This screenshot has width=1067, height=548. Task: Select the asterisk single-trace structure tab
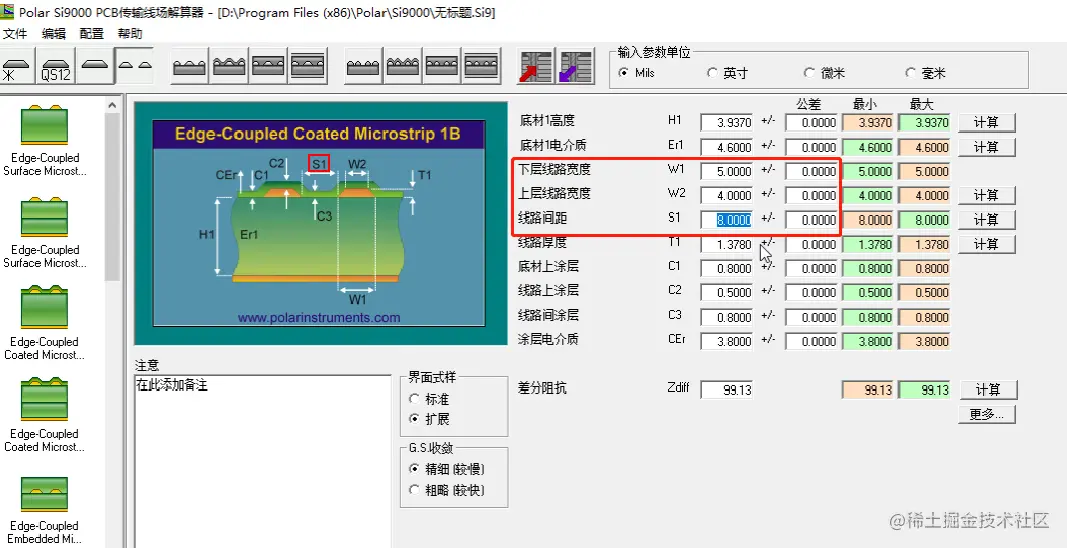click(x=17, y=66)
